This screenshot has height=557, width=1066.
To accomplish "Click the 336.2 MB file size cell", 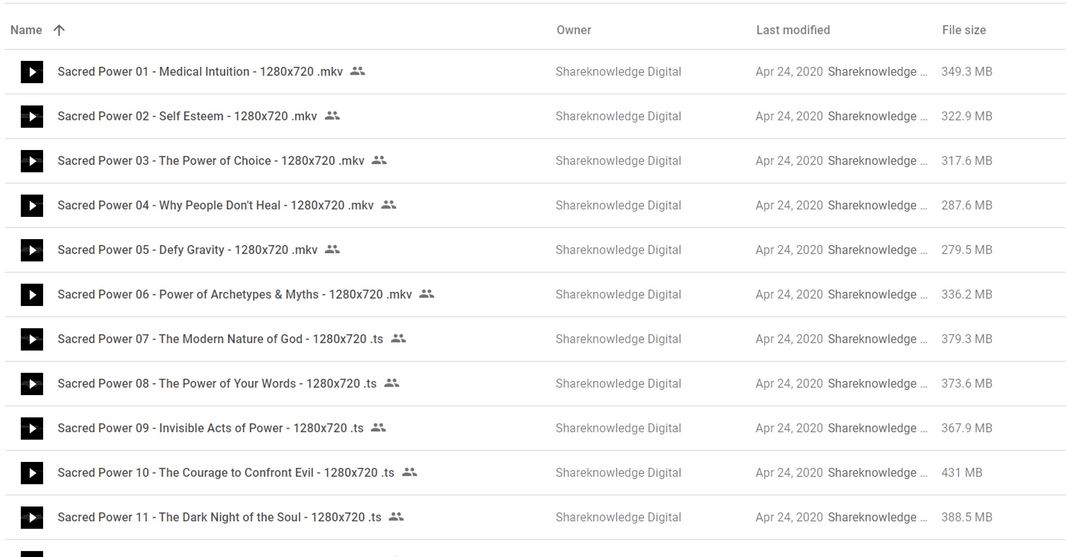I will pyautogui.click(x=966, y=295).
